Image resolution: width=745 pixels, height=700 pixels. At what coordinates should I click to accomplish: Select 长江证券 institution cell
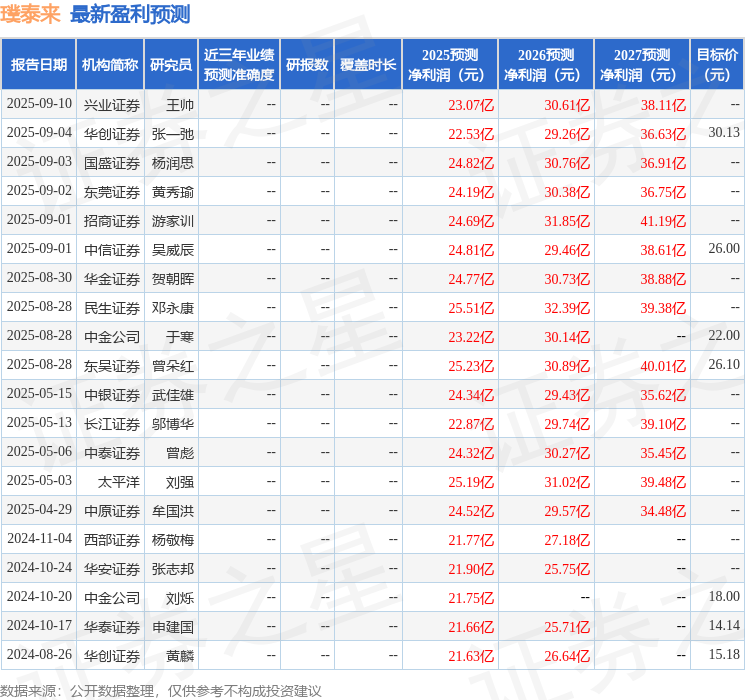coord(112,424)
